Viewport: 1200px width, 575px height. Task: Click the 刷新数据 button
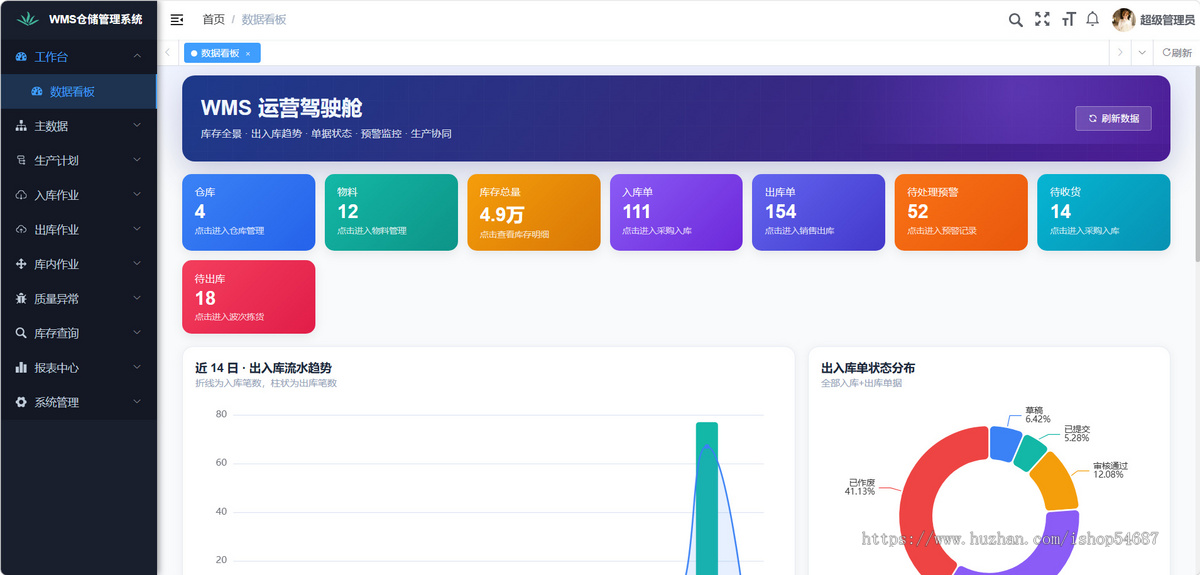coord(1113,118)
